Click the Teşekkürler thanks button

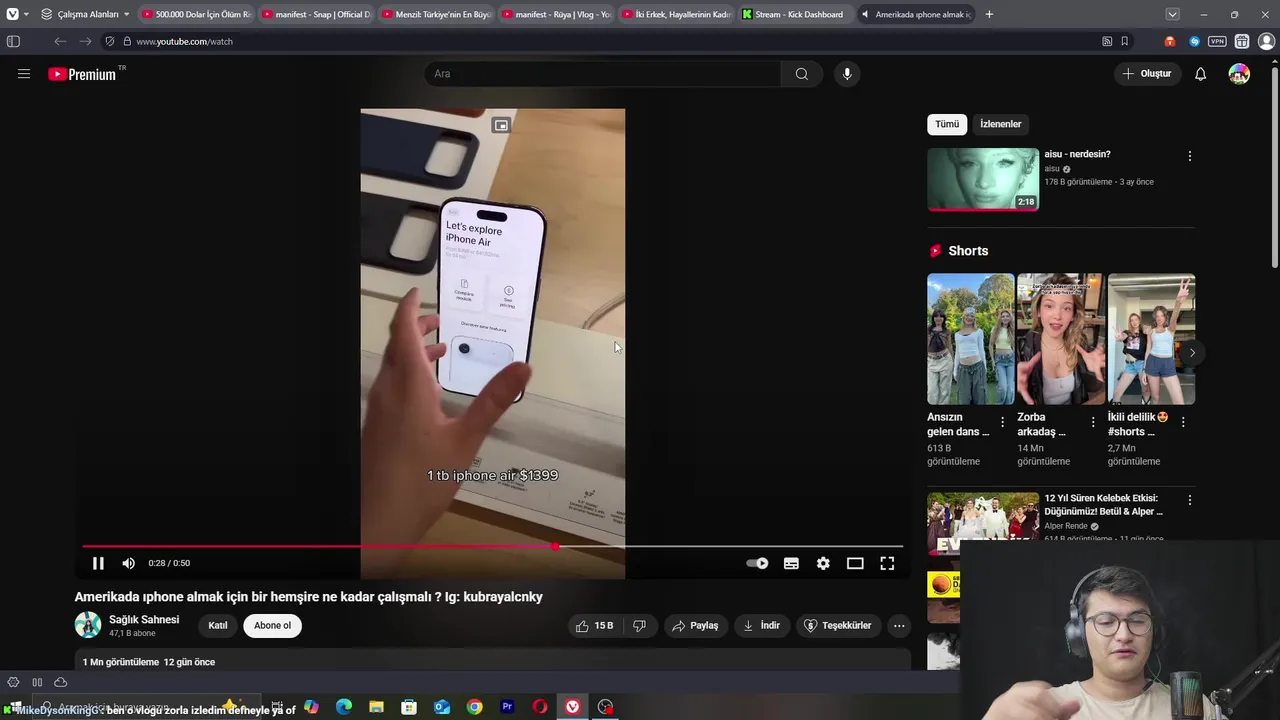837,626
